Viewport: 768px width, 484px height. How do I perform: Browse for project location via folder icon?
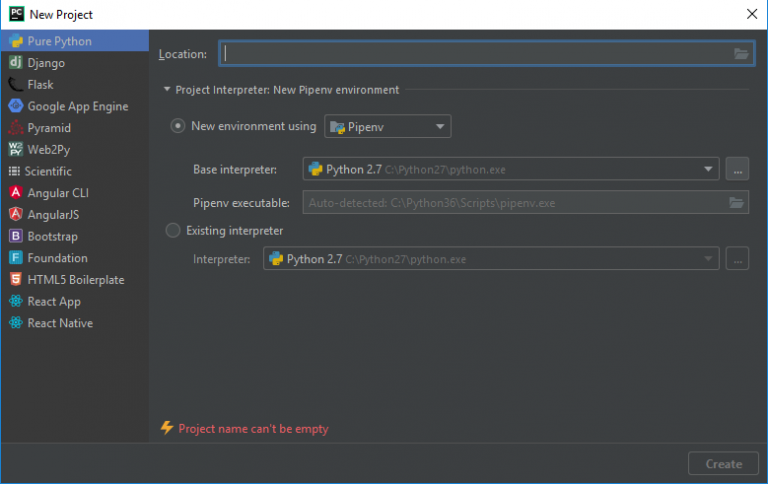pos(741,54)
